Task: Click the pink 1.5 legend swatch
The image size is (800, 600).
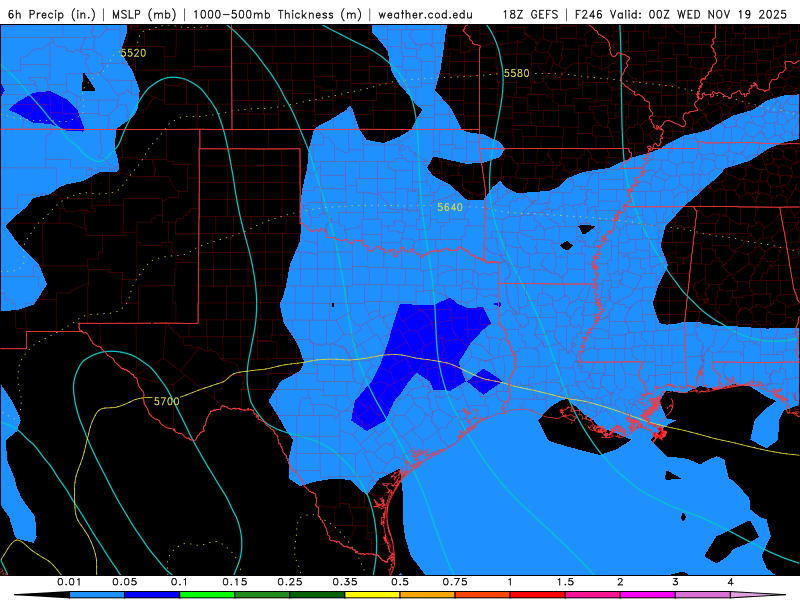Action: [593, 595]
